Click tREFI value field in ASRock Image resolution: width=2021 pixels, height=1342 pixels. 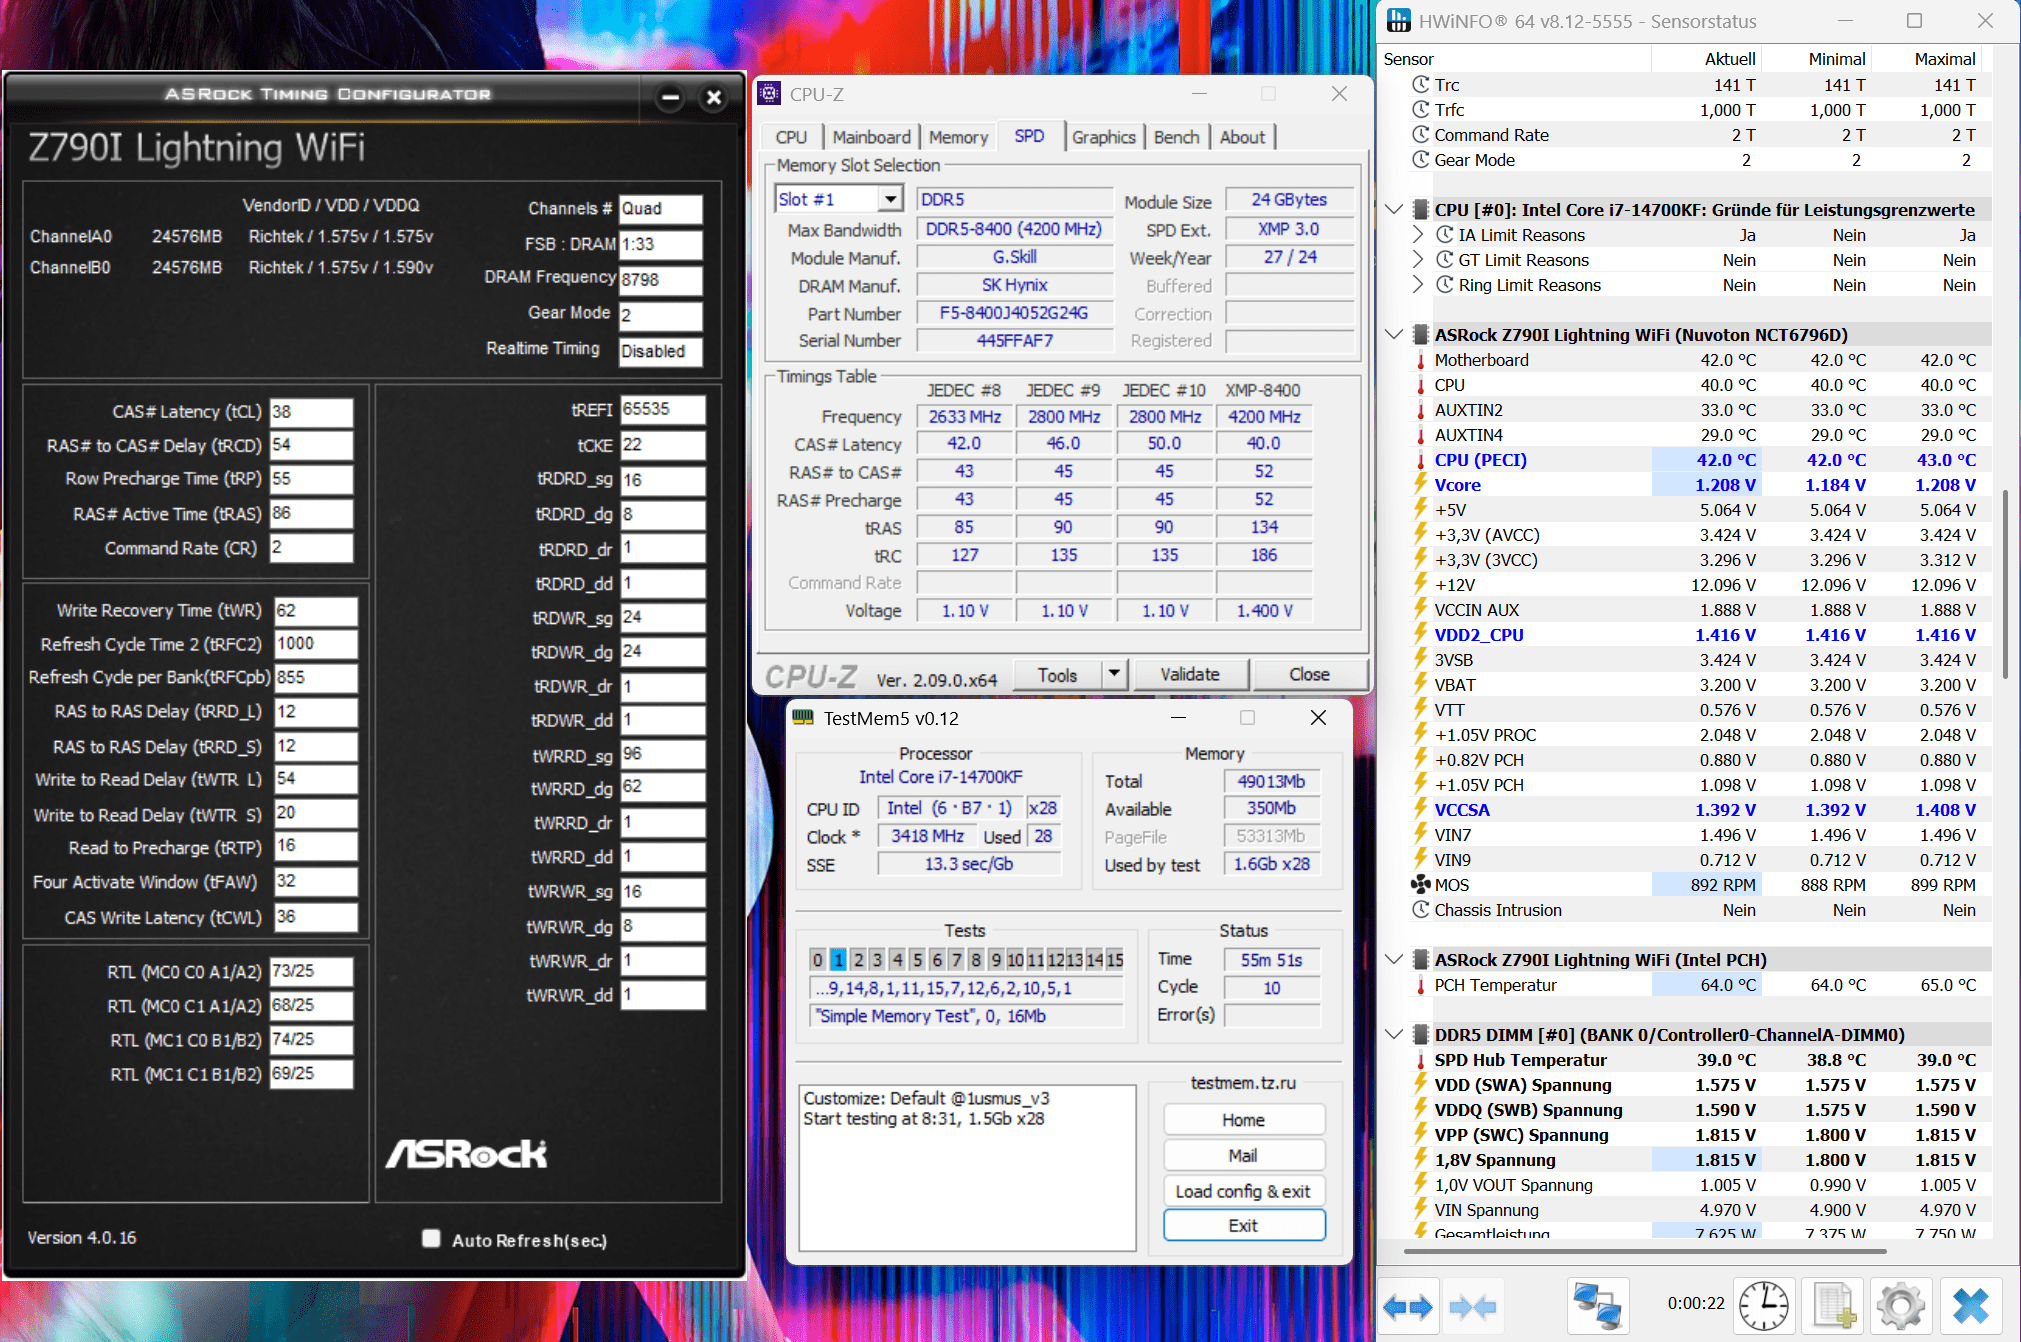tap(662, 410)
